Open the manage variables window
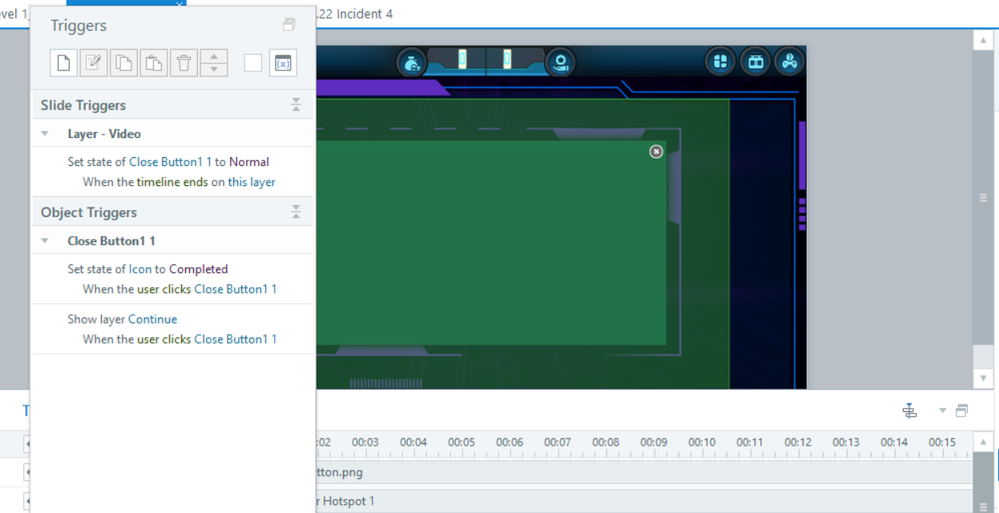This screenshot has width=999, height=513. pos(283,63)
